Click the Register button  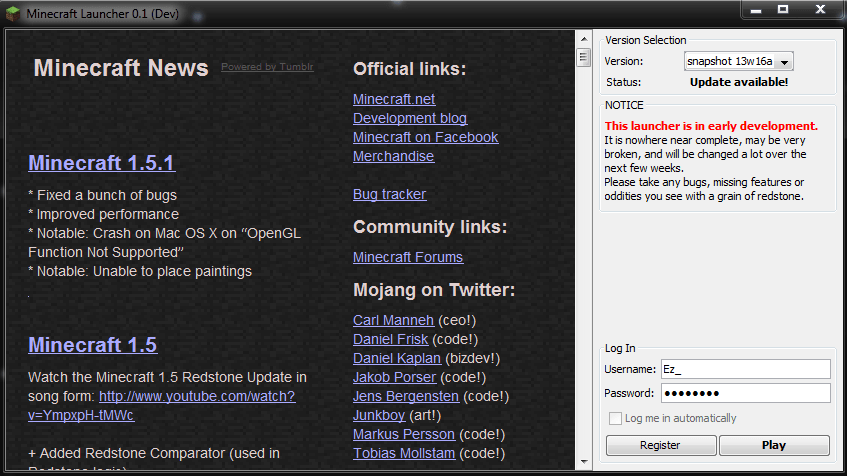pos(661,445)
